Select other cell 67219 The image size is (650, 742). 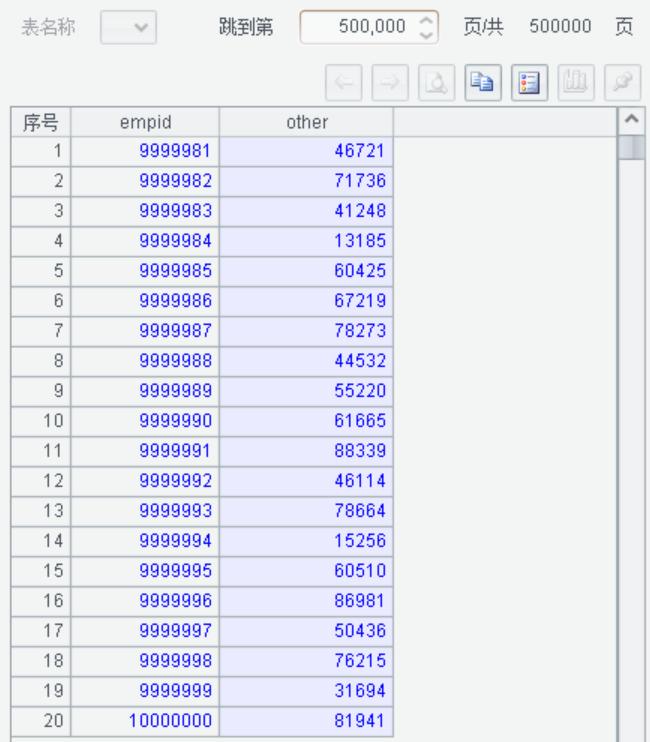(x=307, y=301)
